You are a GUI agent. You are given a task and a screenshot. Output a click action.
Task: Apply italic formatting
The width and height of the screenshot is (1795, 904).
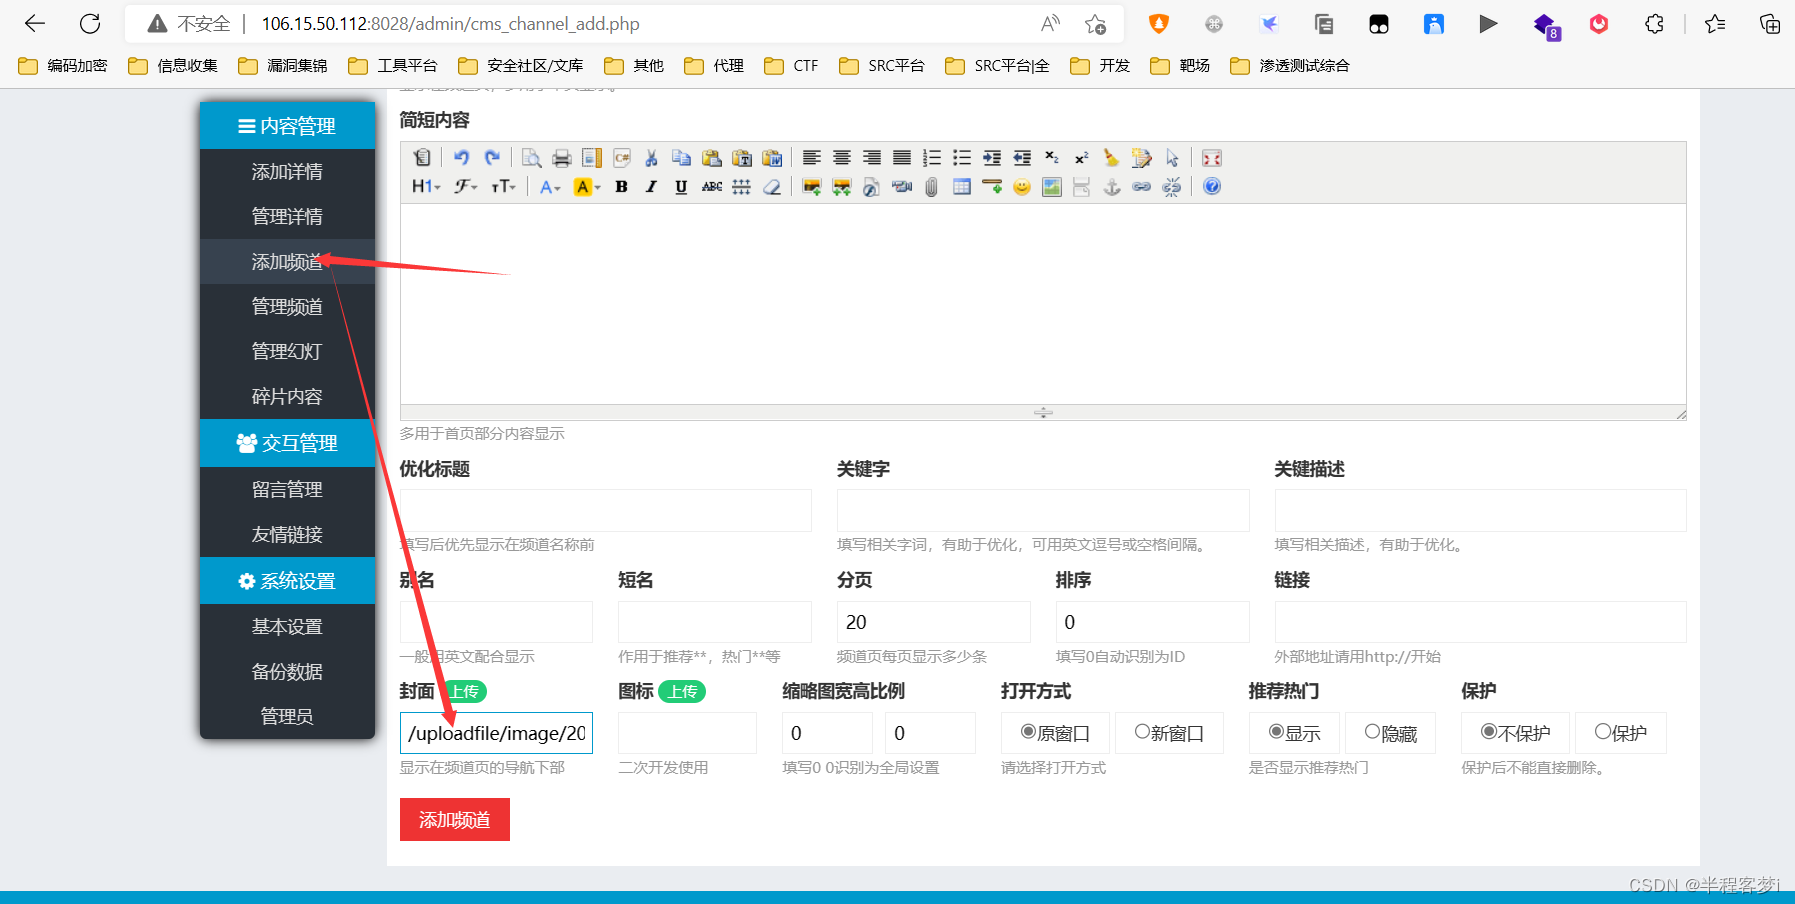point(652,187)
